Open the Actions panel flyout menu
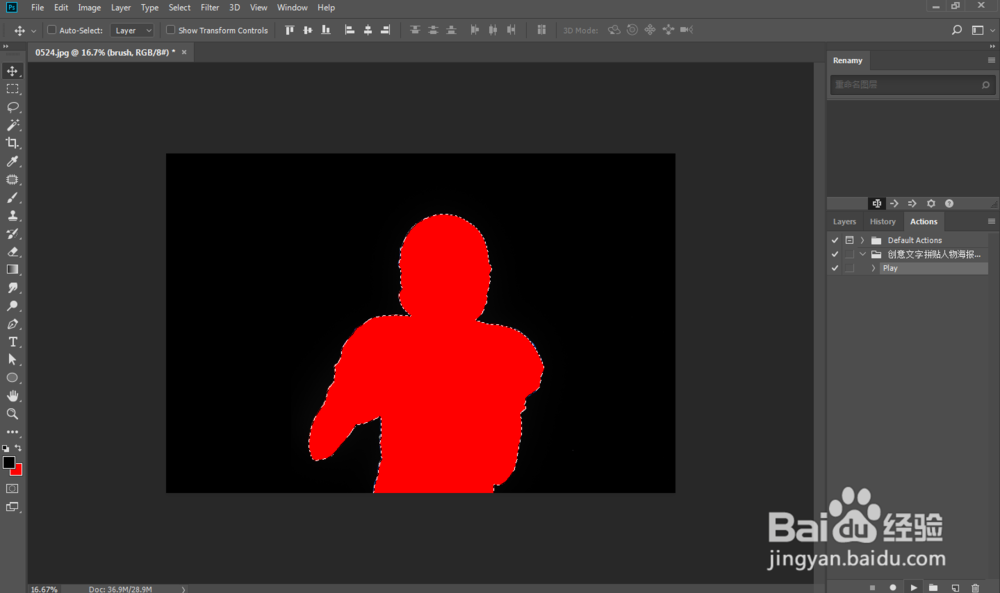 click(991, 221)
